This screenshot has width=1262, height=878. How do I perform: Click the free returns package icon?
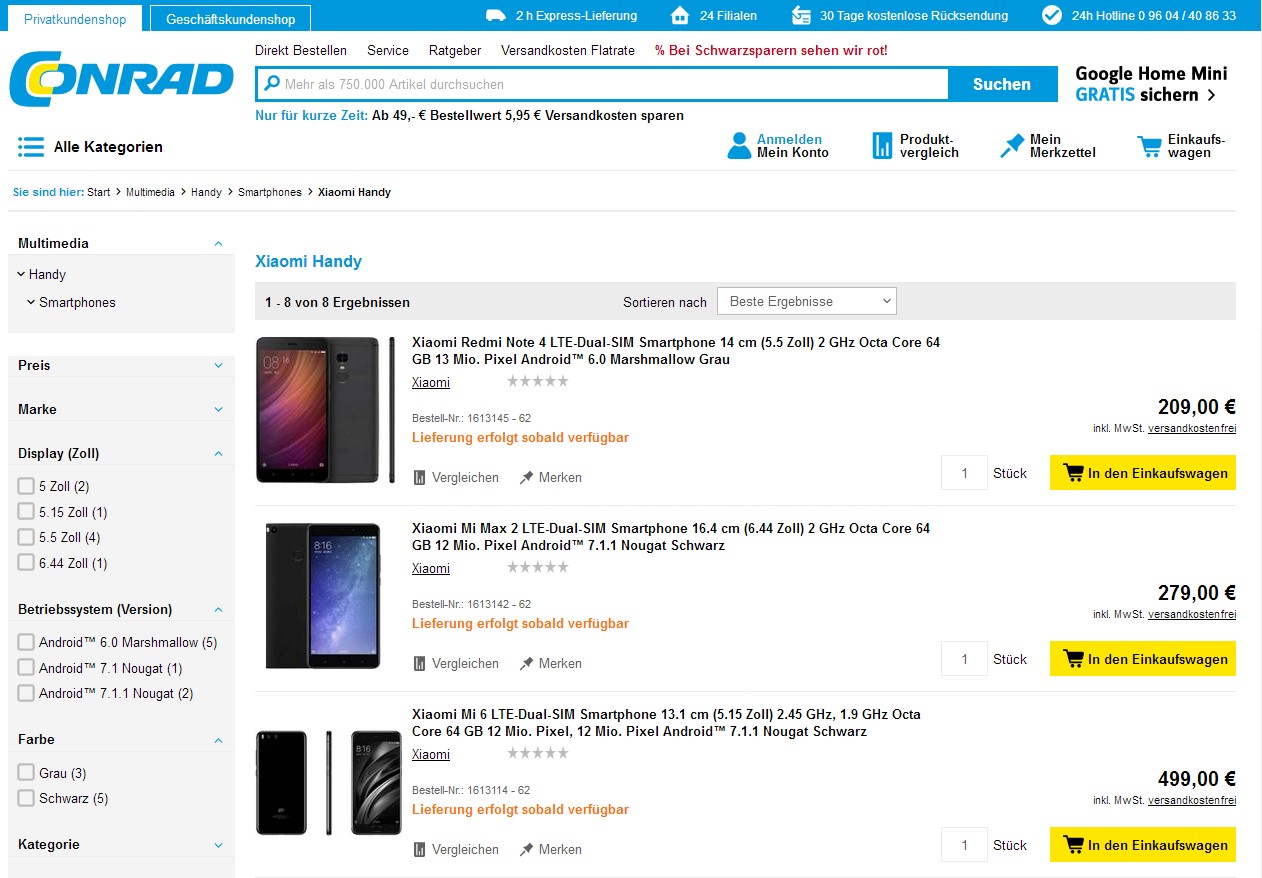point(801,15)
